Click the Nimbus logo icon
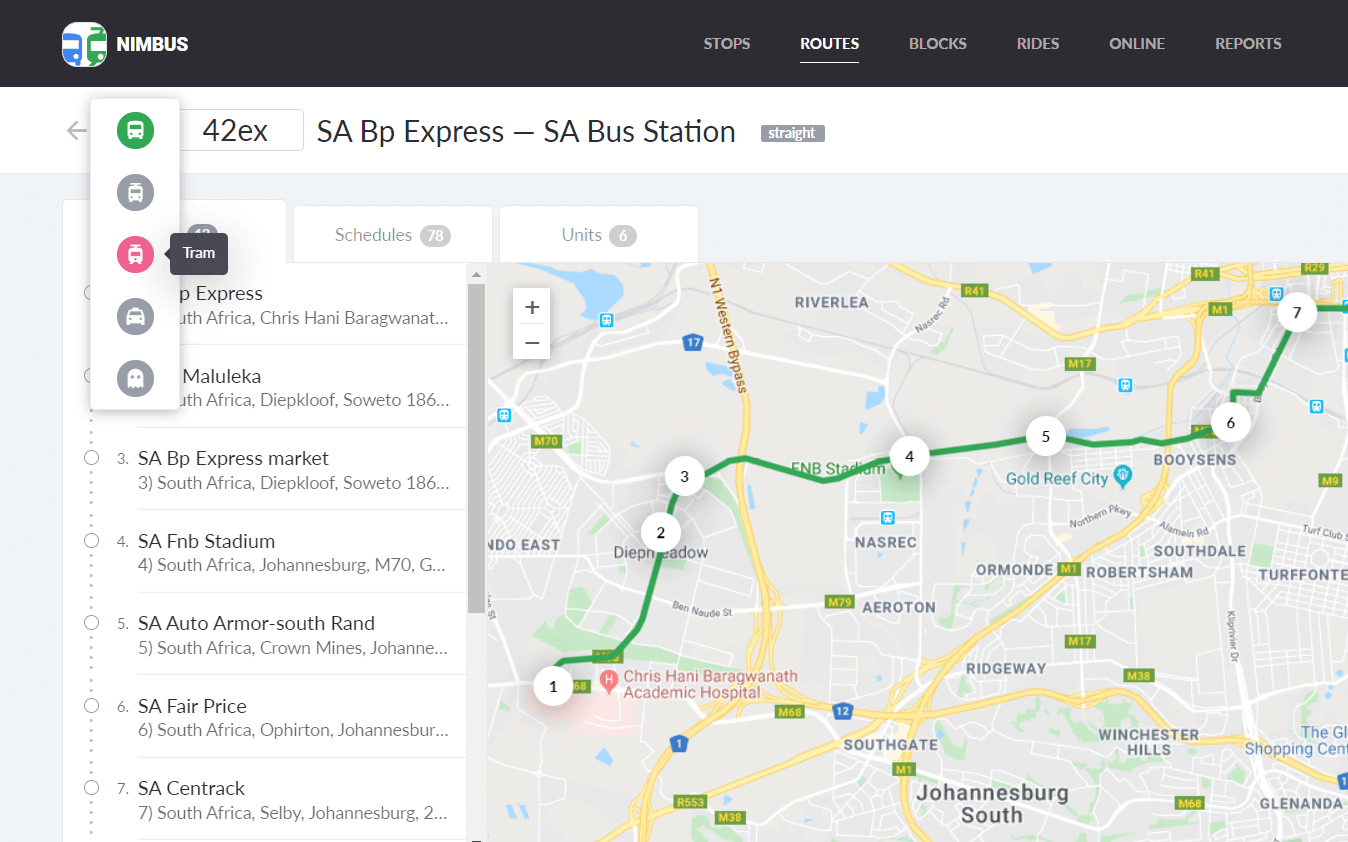1348x842 pixels. 84,44
